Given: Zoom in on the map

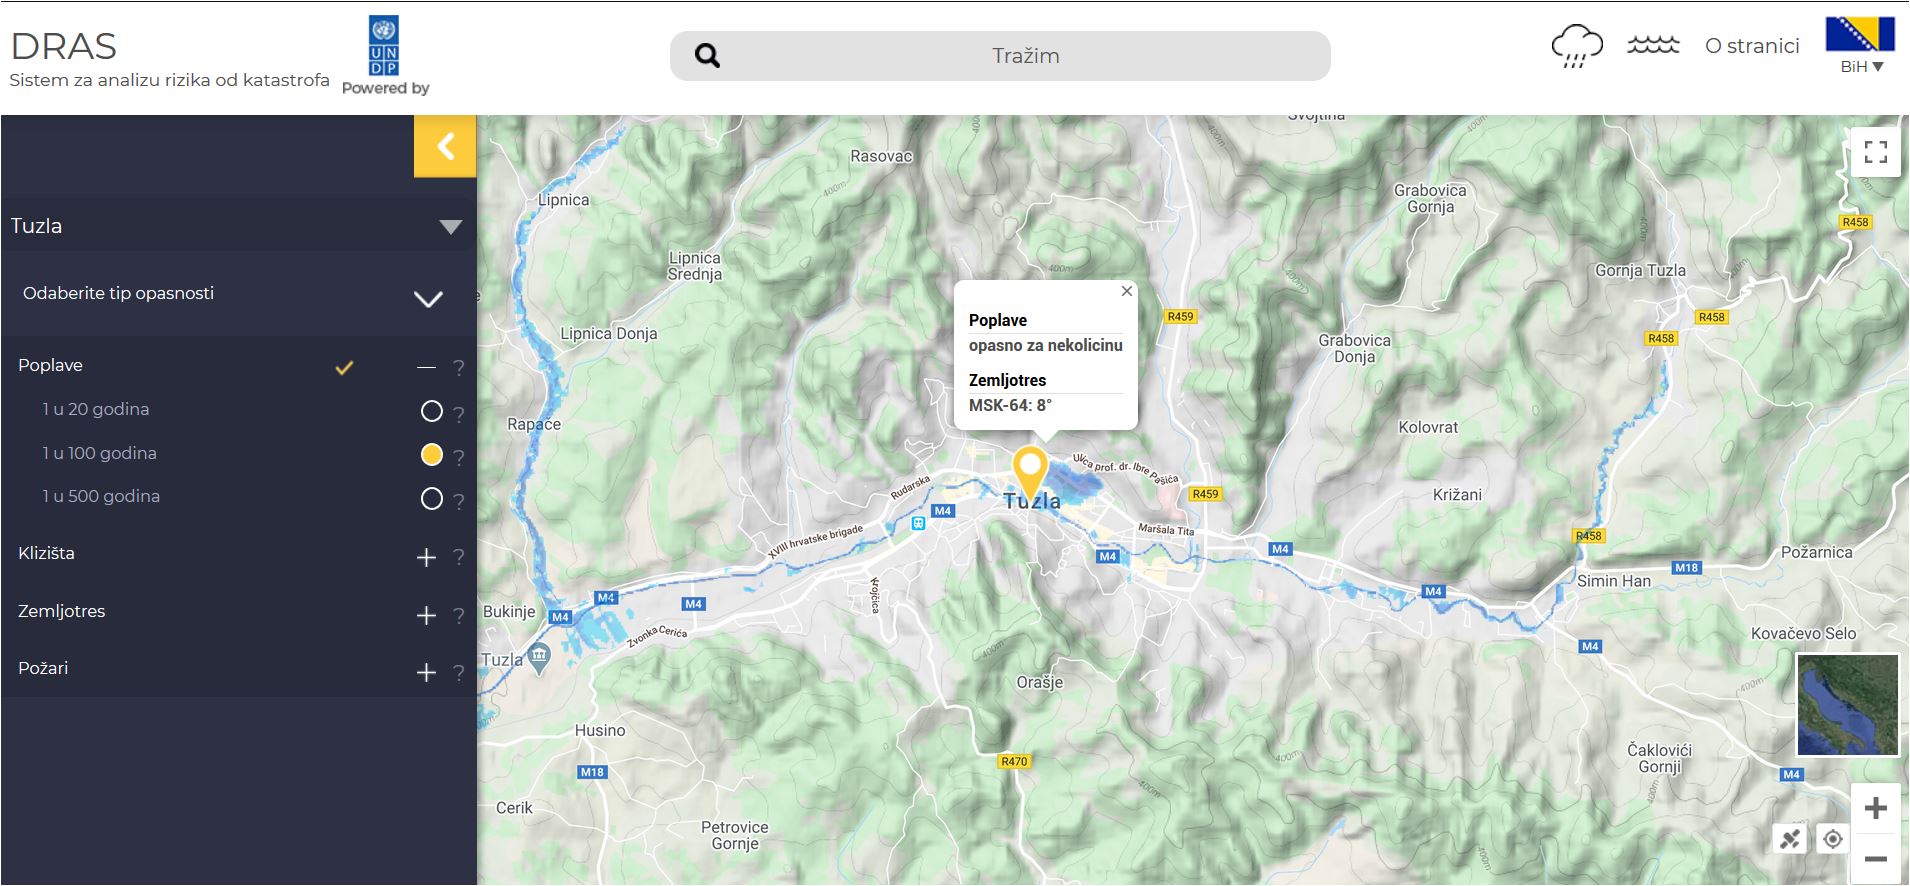Looking at the screenshot, I should [1875, 808].
